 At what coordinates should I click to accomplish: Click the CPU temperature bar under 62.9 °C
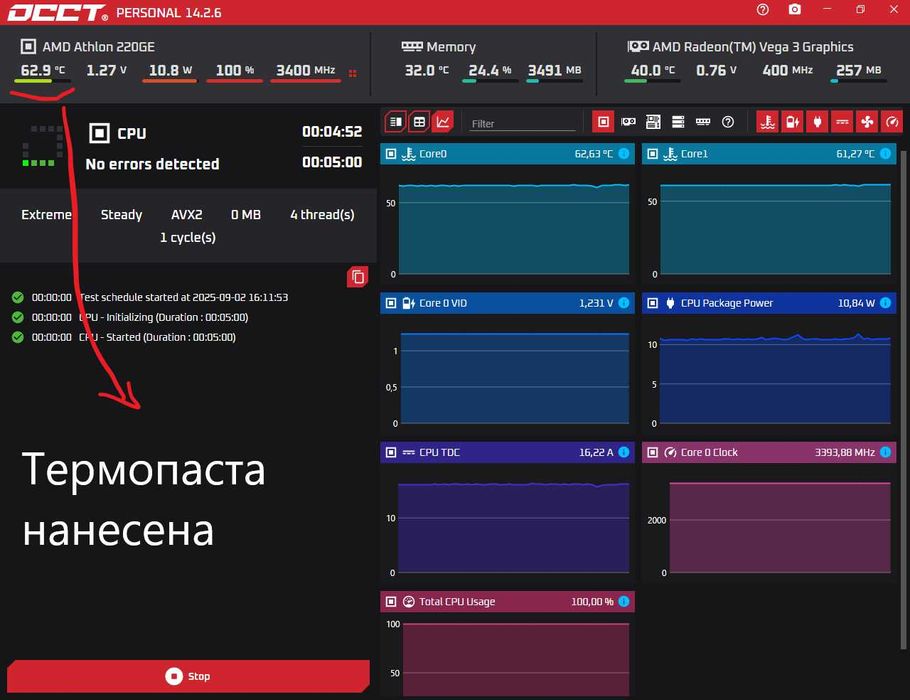(42, 81)
